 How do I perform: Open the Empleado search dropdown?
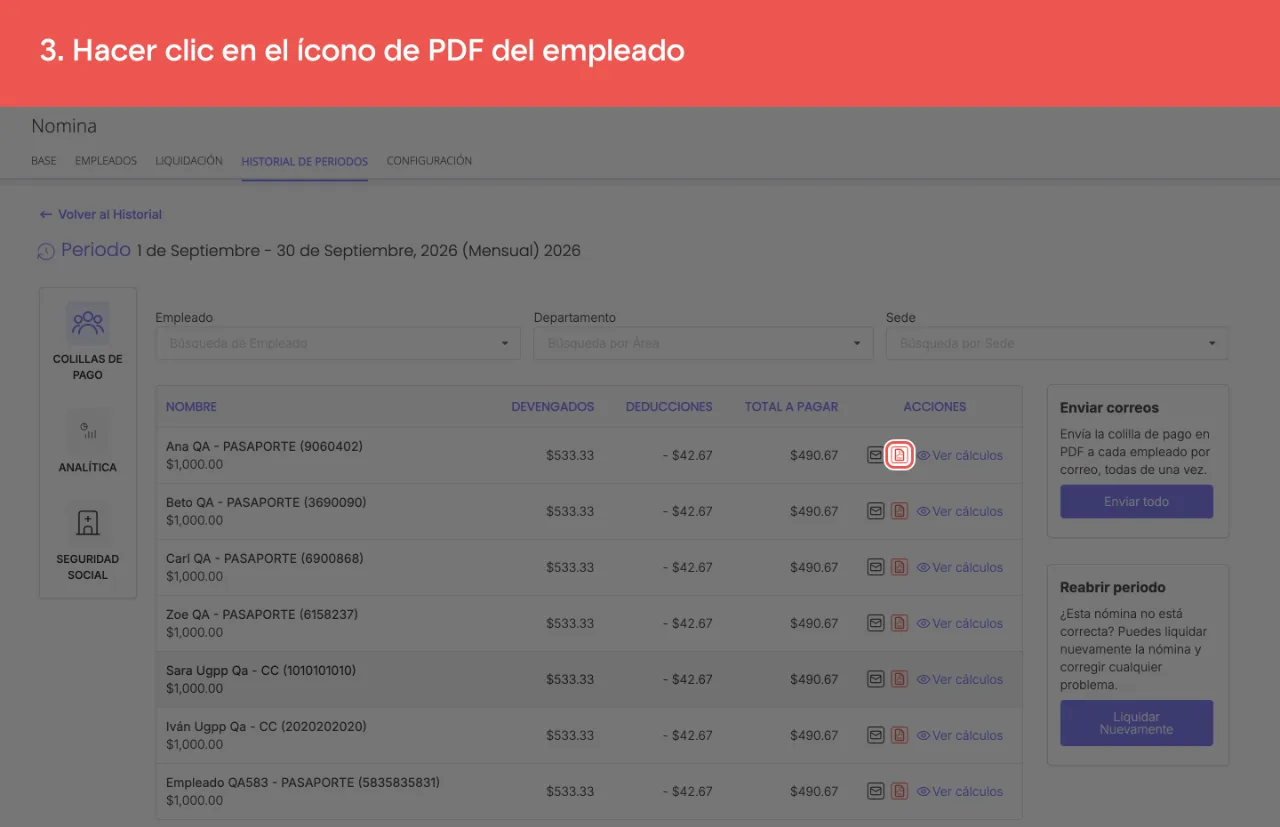pyautogui.click(x=338, y=343)
